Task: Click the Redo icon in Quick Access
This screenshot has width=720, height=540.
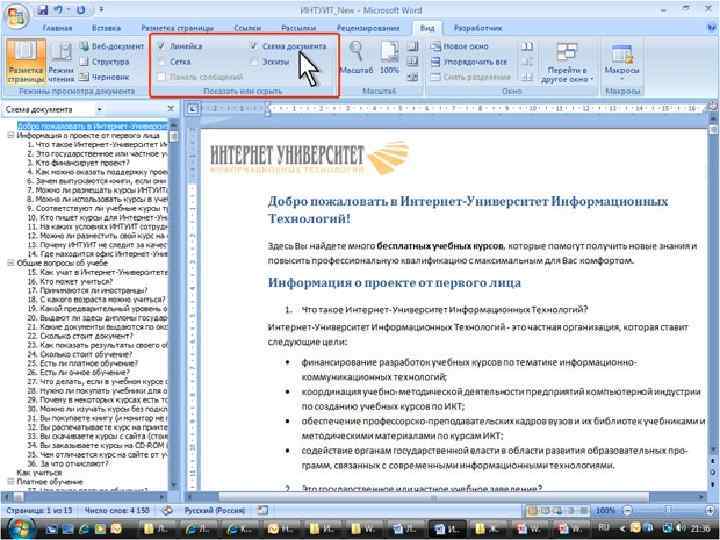Action: click(81, 10)
